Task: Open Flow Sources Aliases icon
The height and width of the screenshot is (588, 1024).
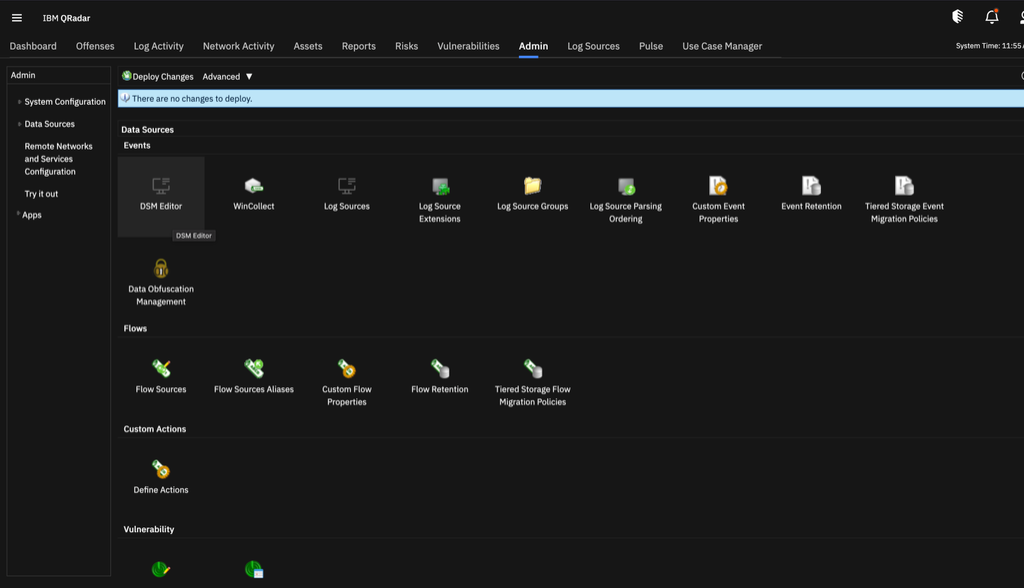Action: pyautogui.click(x=254, y=368)
